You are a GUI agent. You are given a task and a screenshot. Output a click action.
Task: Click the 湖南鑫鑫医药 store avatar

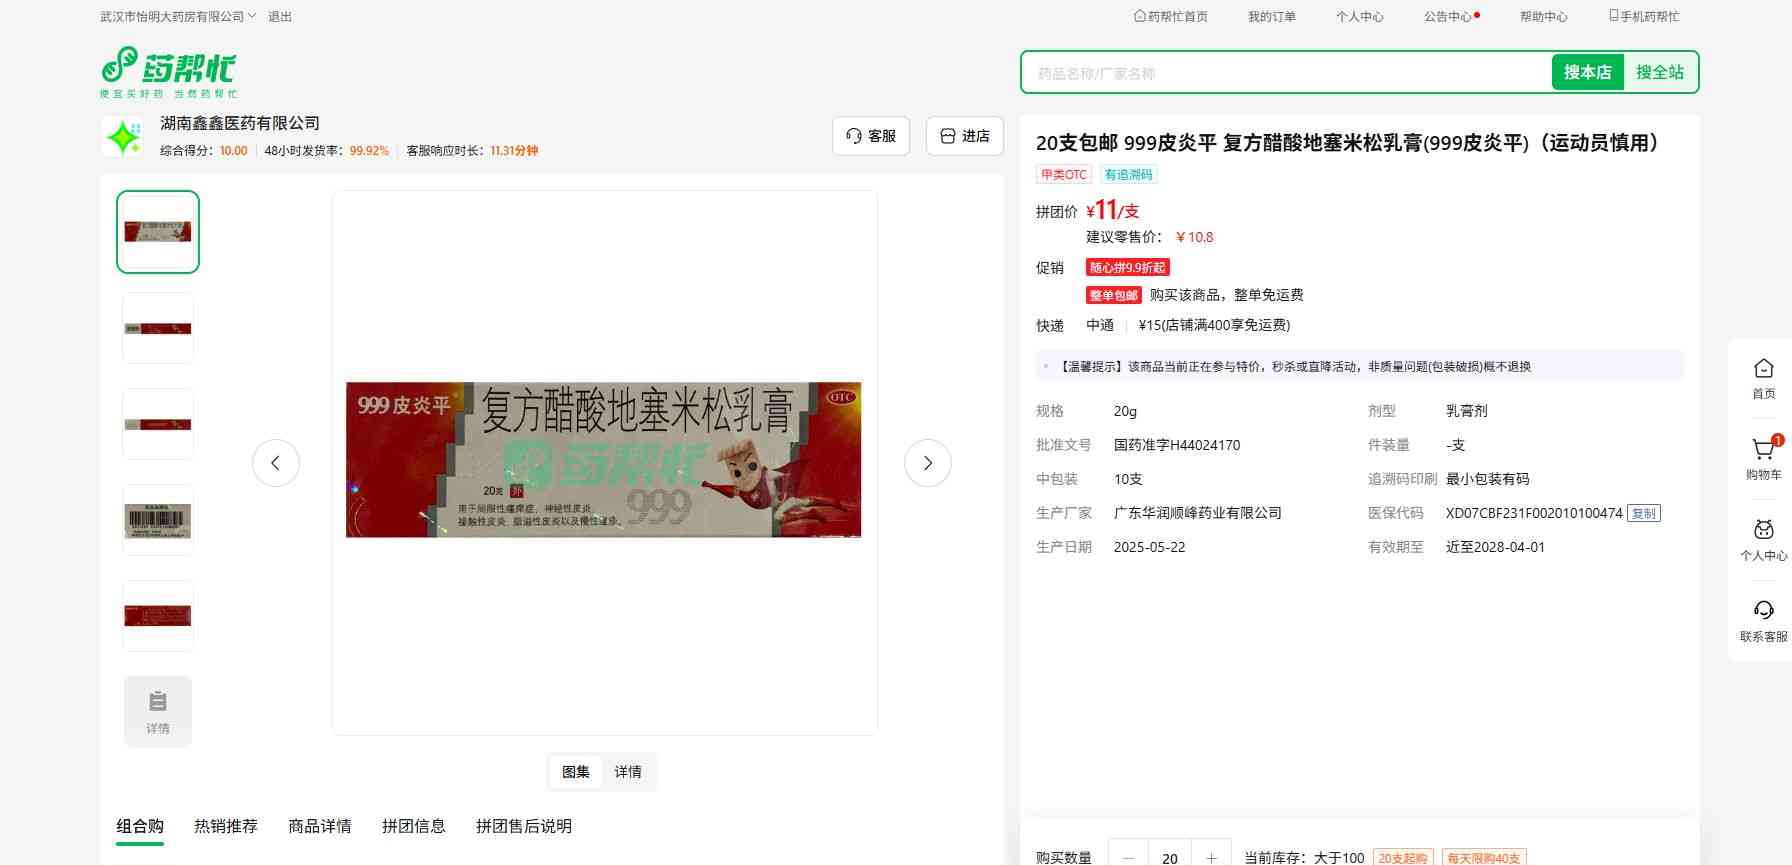(x=123, y=137)
